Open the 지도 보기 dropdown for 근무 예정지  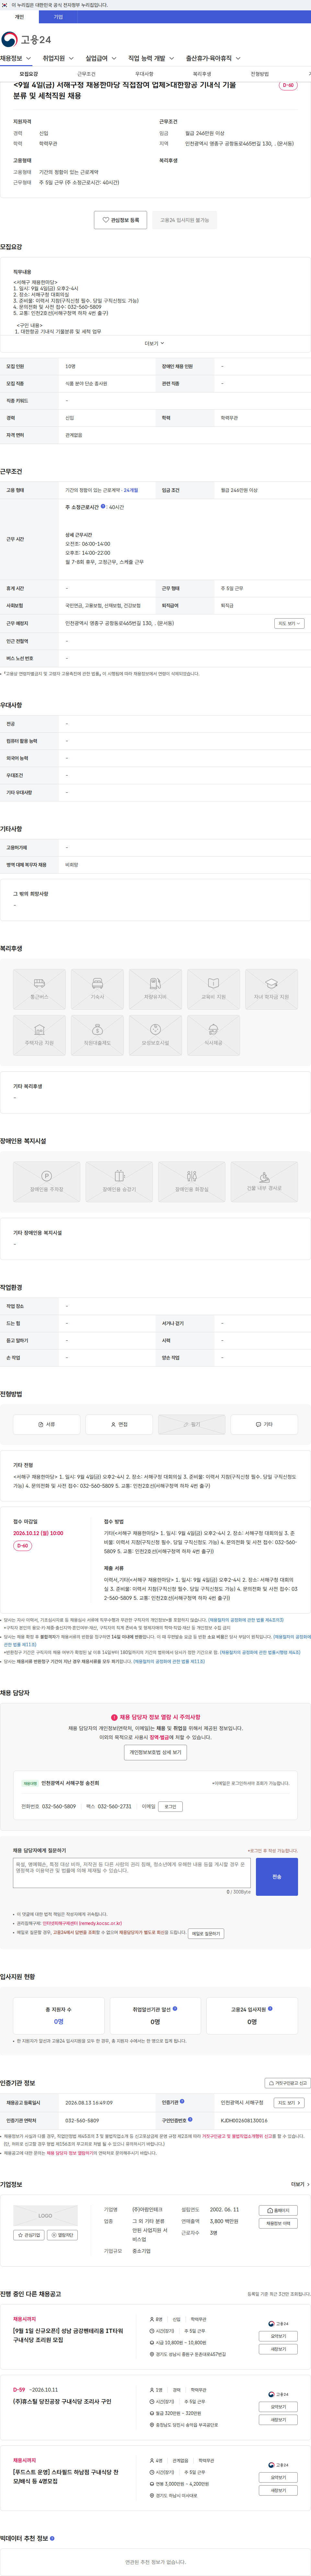click(289, 623)
